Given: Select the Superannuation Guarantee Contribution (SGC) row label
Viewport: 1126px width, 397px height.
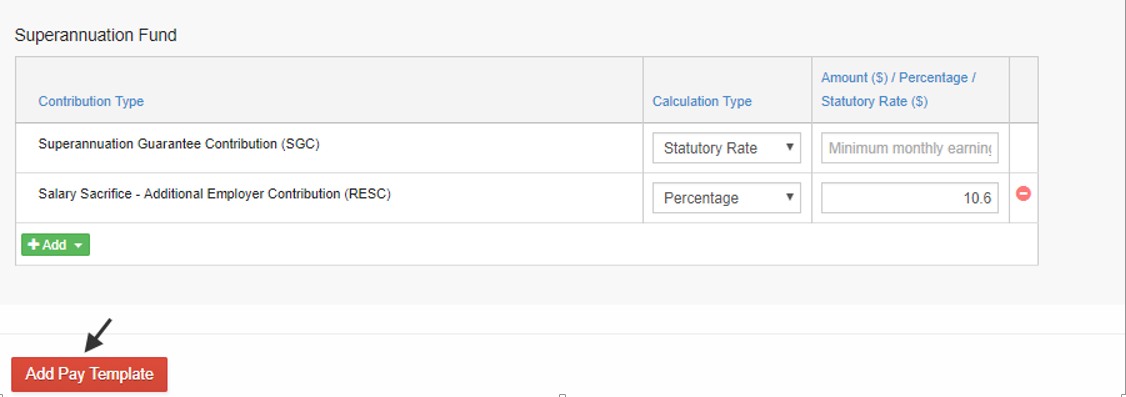Looking at the screenshot, I should tap(179, 144).
